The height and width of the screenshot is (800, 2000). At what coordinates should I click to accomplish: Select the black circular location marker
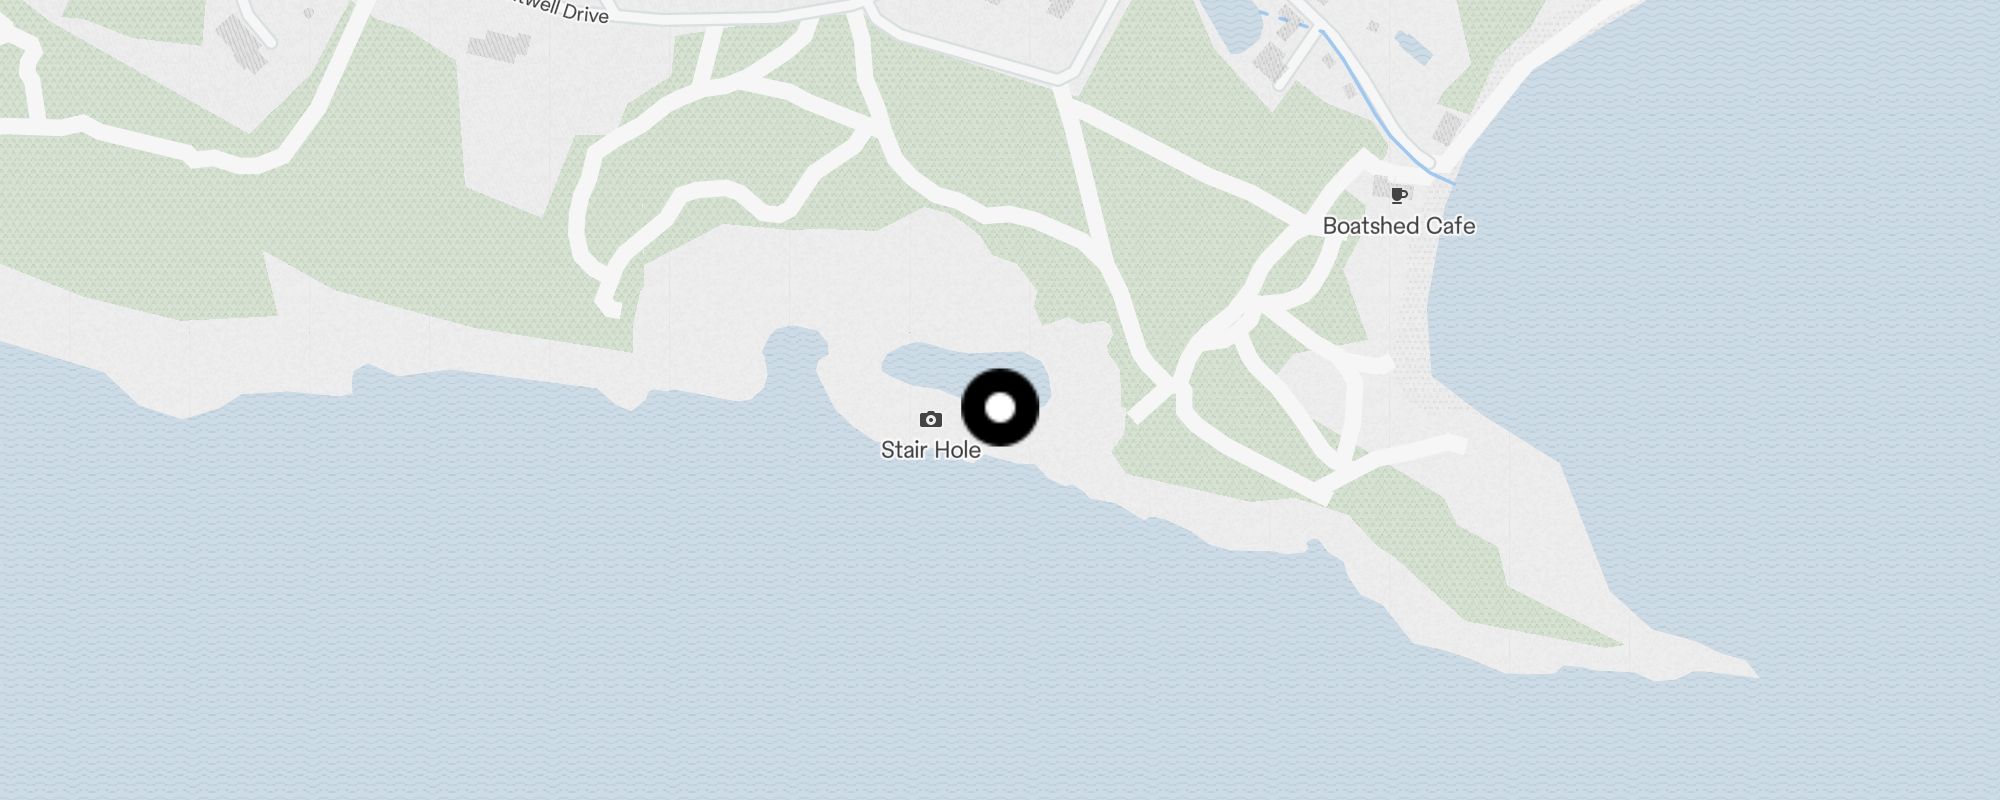tap(1000, 407)
